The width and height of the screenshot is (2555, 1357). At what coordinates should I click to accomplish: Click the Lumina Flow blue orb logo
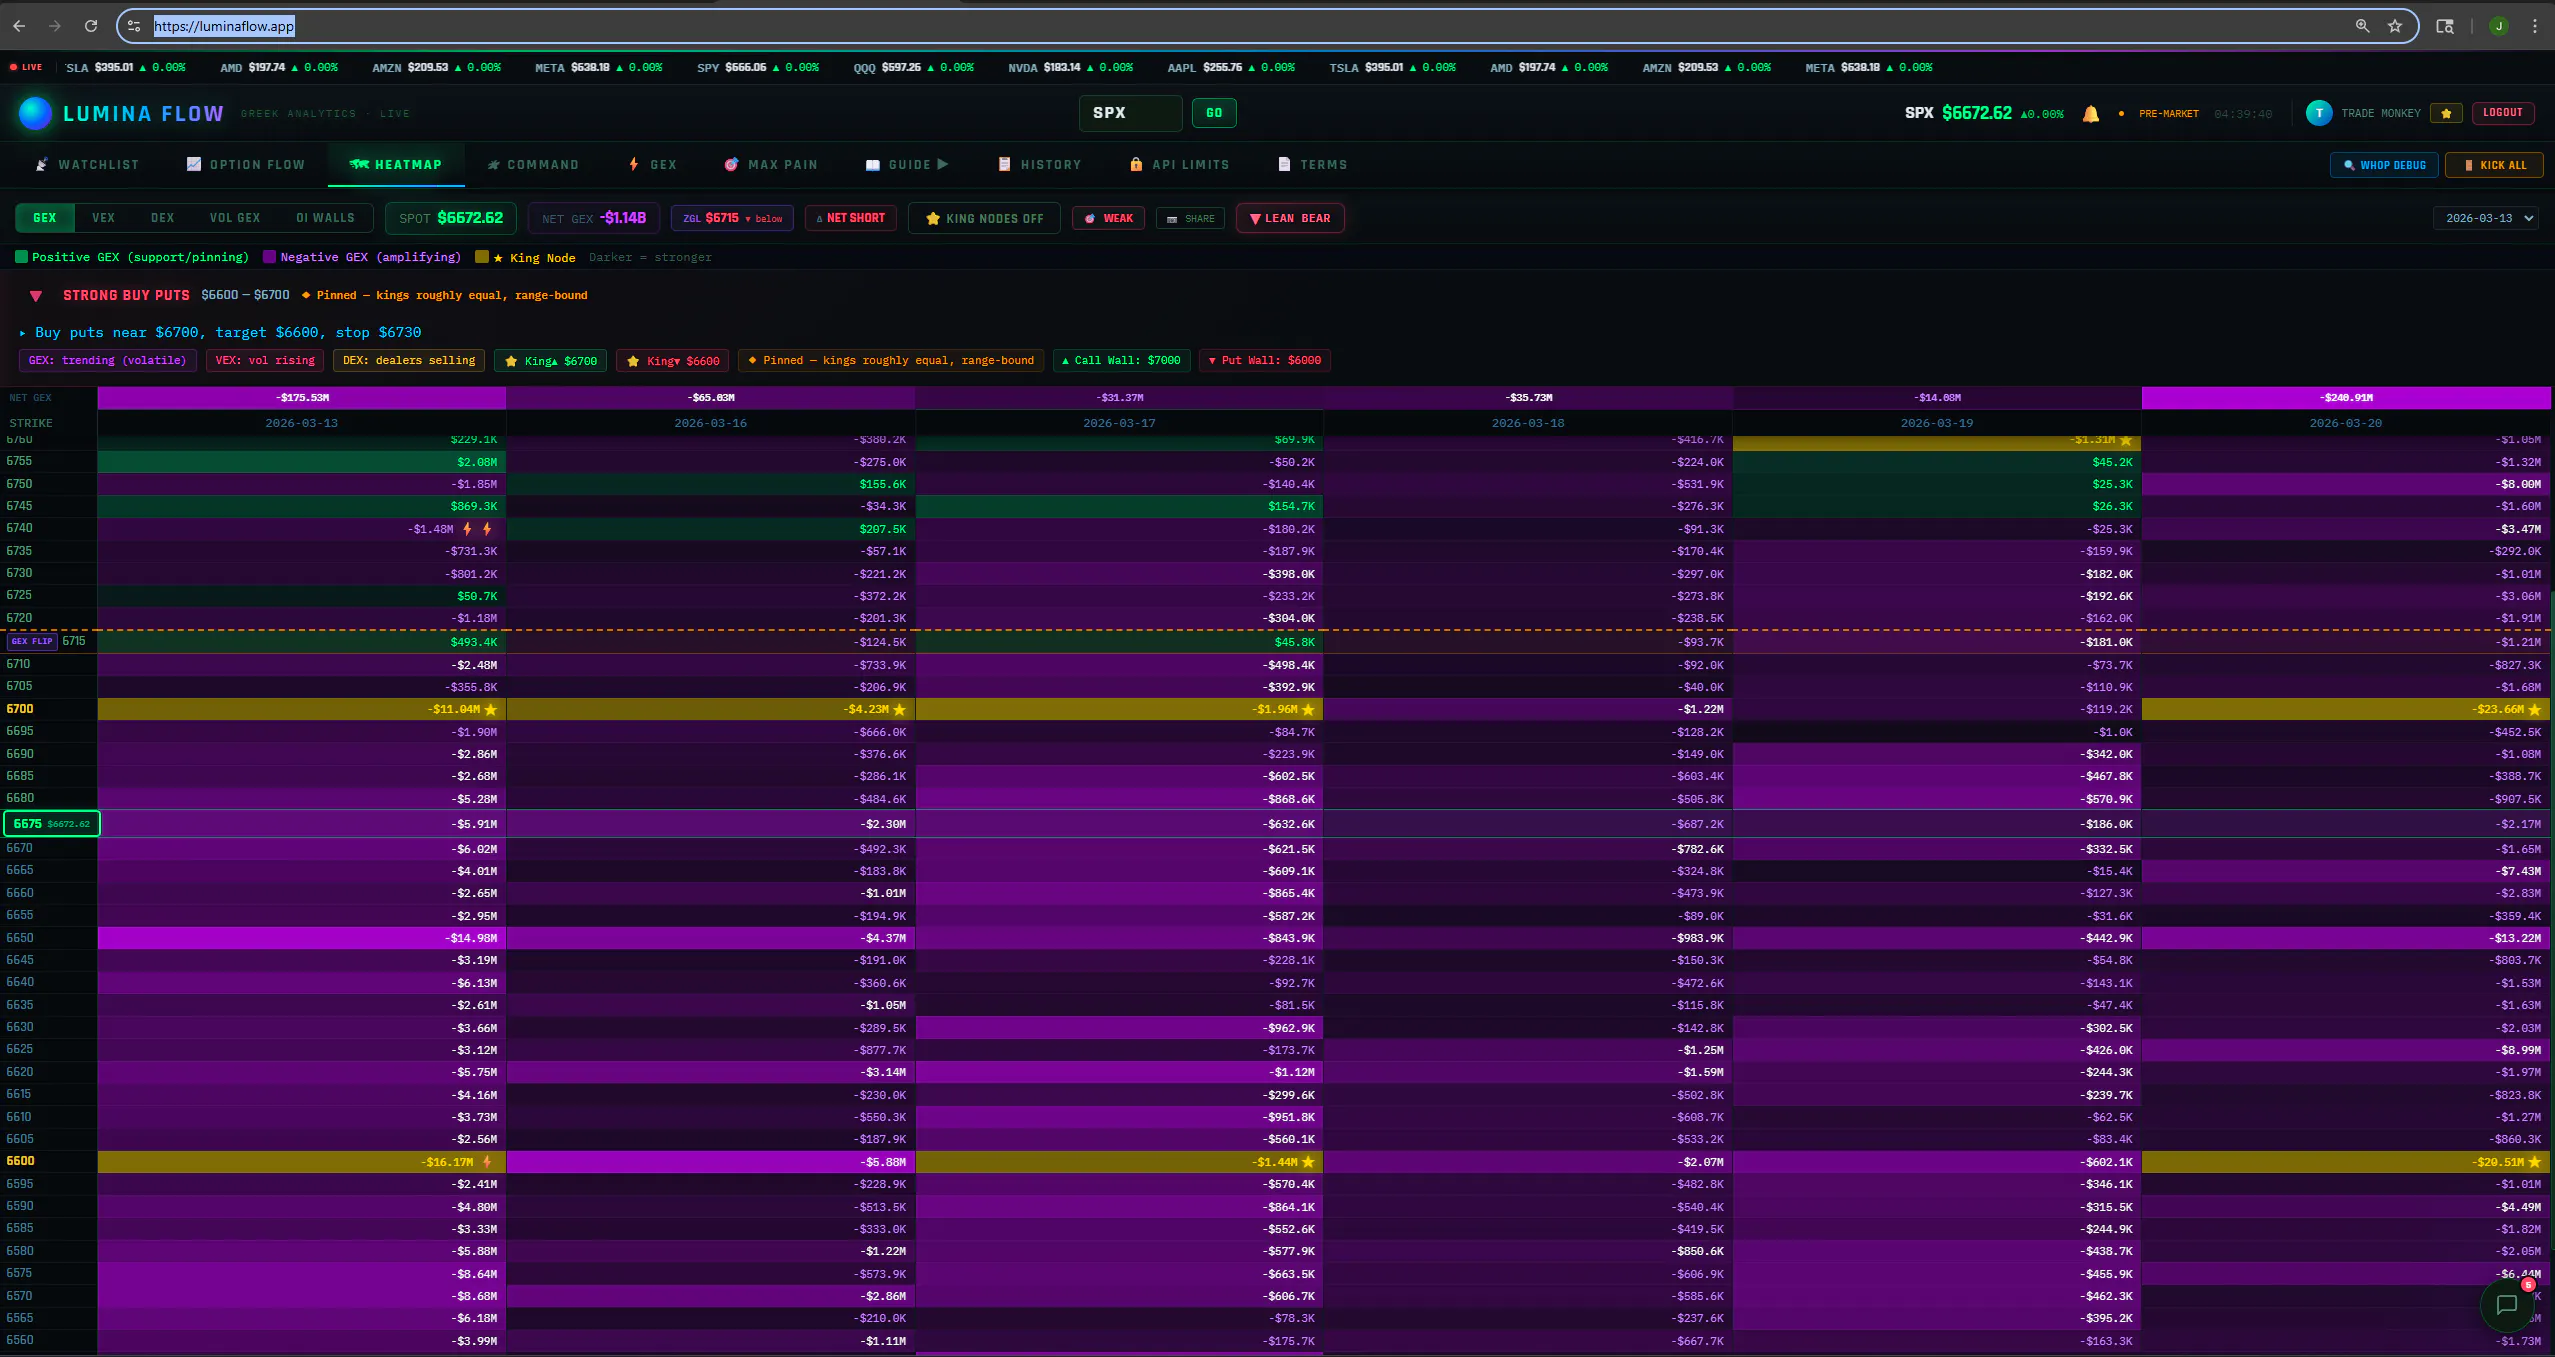pyautogui.click(x=35, y=113)
